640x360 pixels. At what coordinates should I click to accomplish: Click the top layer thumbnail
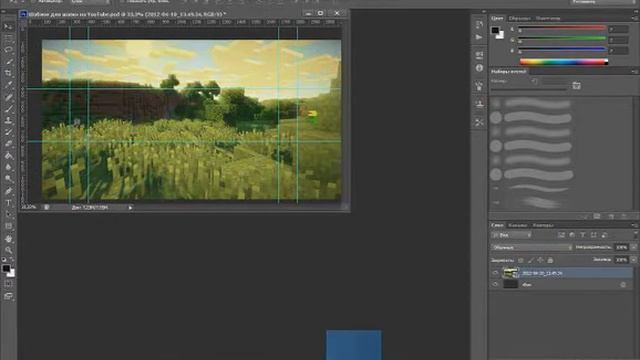click(510, 273)
